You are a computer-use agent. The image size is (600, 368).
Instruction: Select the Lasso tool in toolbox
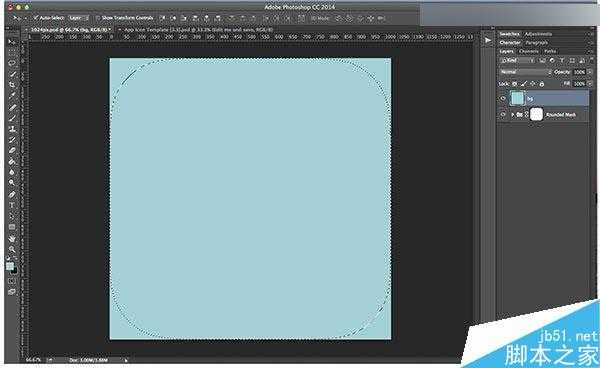click(x=12, y=63)
